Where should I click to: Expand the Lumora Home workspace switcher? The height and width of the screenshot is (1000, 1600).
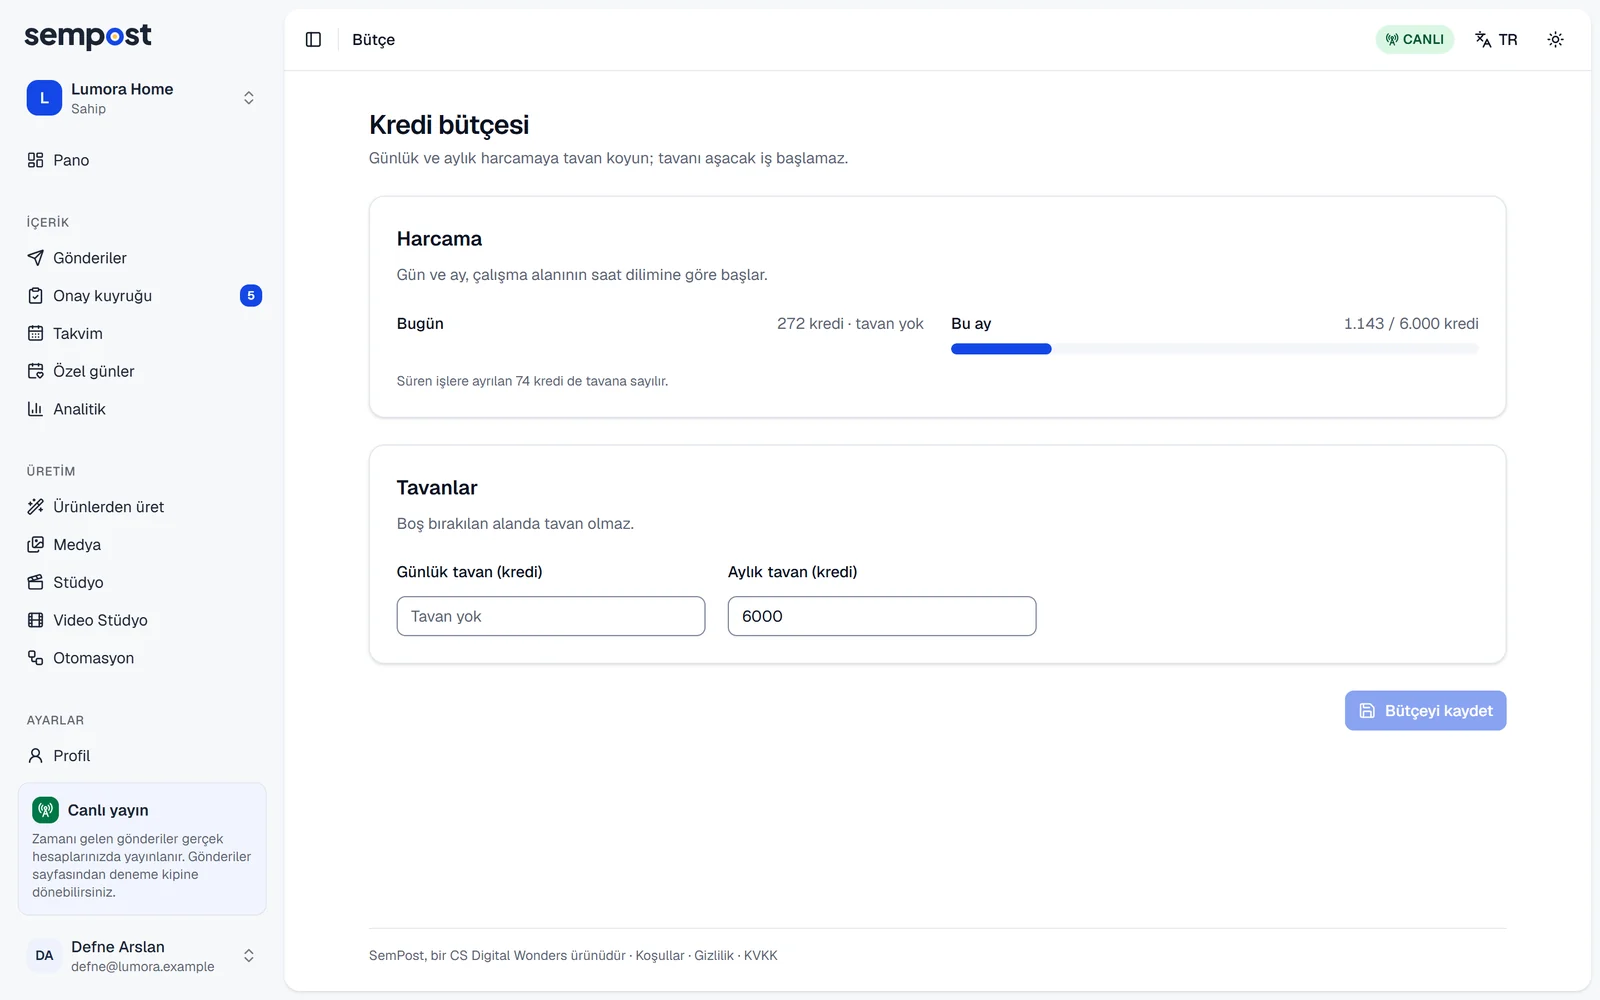point(142,98)
